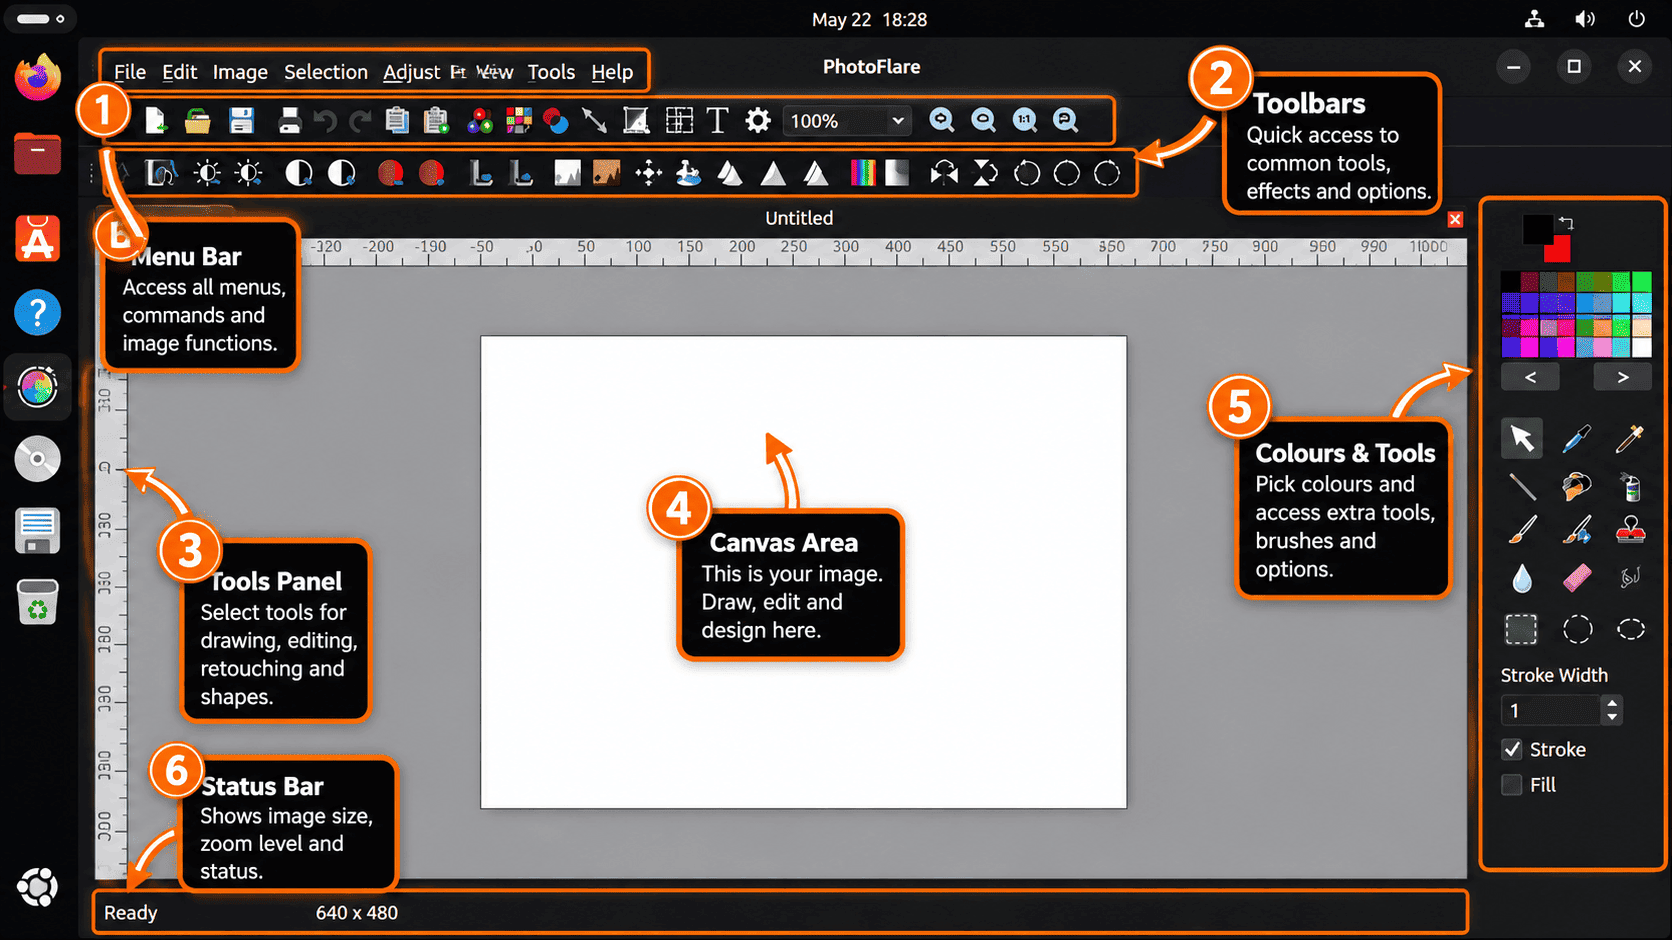The image size is (1672, 940).
Task: Enable the Fill checkbox
Action: tap(1512, 785)
